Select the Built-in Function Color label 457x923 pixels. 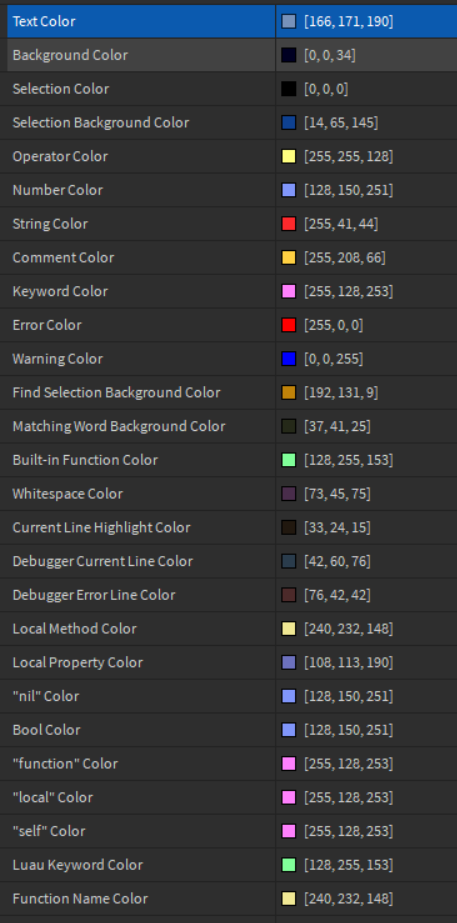pyautogui.click(x=85, y=460)
